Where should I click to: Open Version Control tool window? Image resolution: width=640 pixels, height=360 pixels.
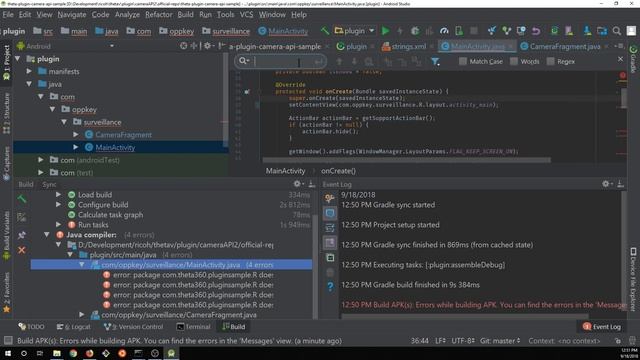(133, 327)
